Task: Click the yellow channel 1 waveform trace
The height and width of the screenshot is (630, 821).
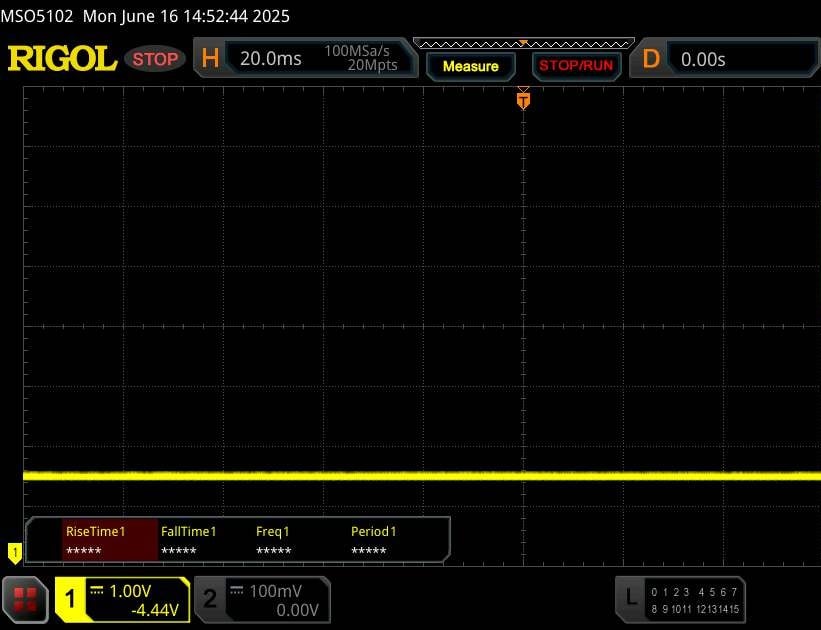Action: coord(422,476)
